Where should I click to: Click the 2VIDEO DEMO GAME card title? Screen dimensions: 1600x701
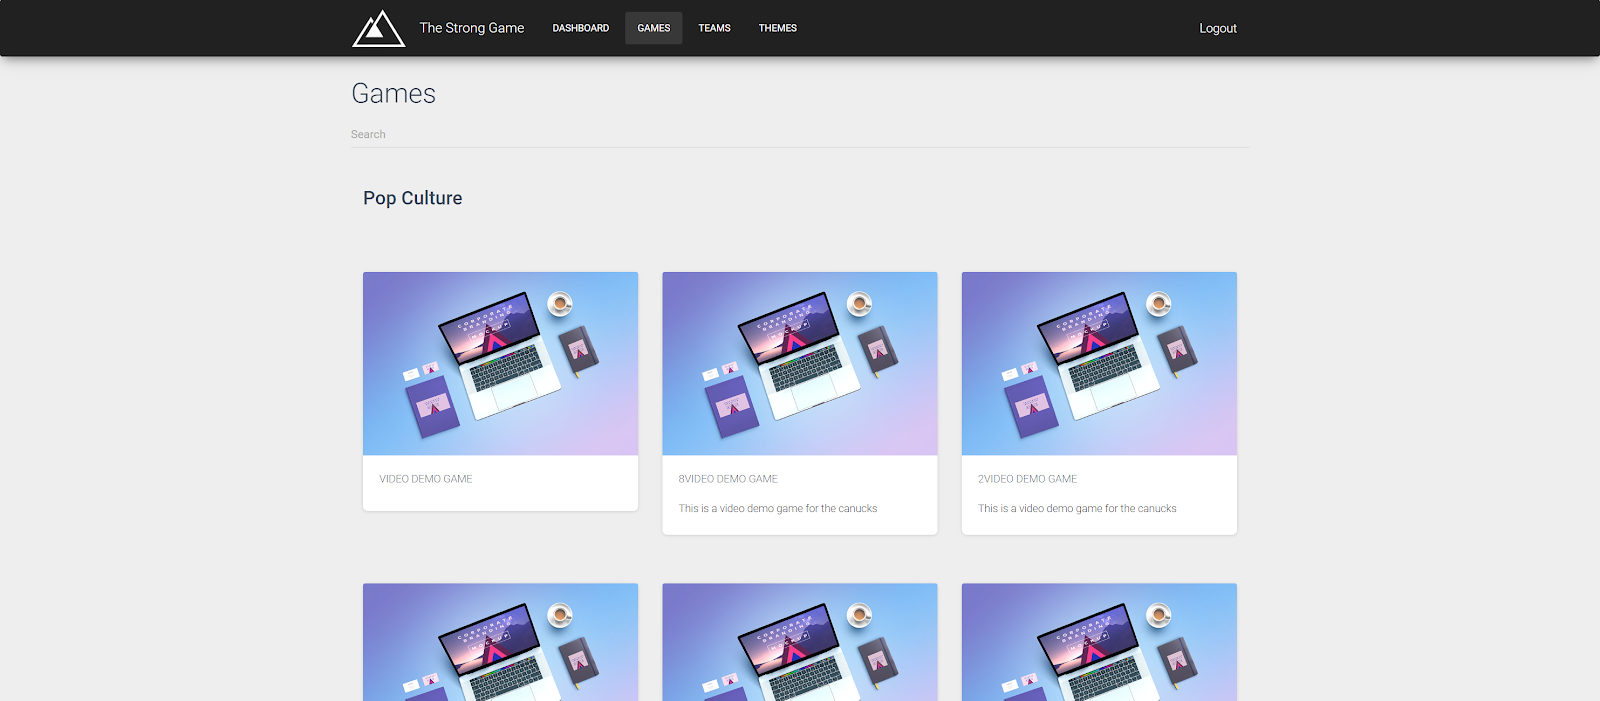click(x=1027, y=479)
